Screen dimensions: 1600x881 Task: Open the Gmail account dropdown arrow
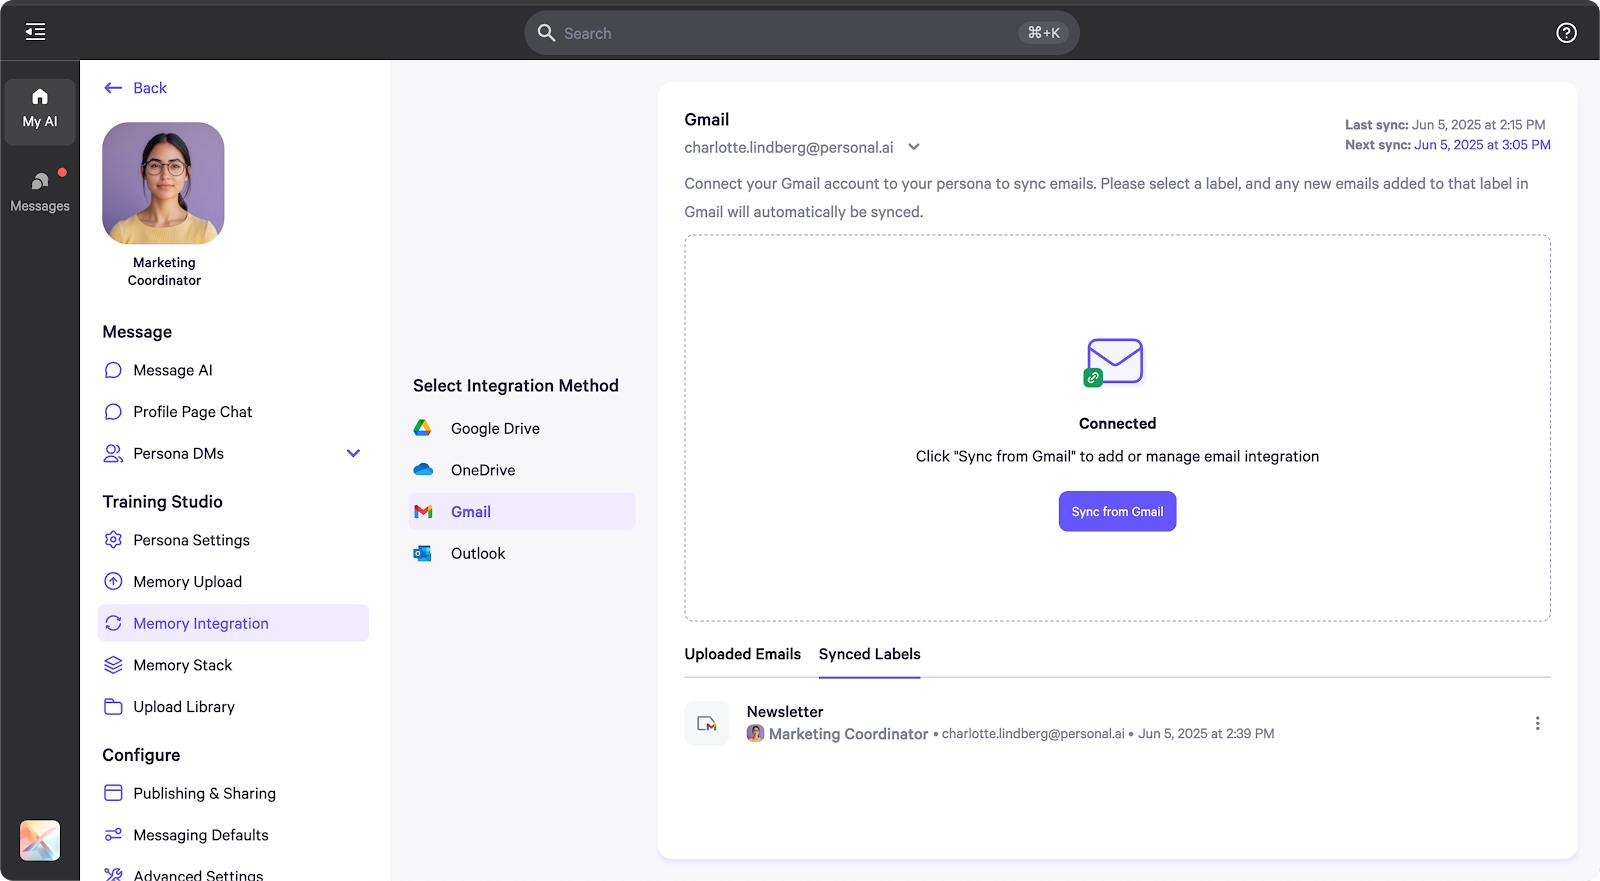click(x=913, y=147)
